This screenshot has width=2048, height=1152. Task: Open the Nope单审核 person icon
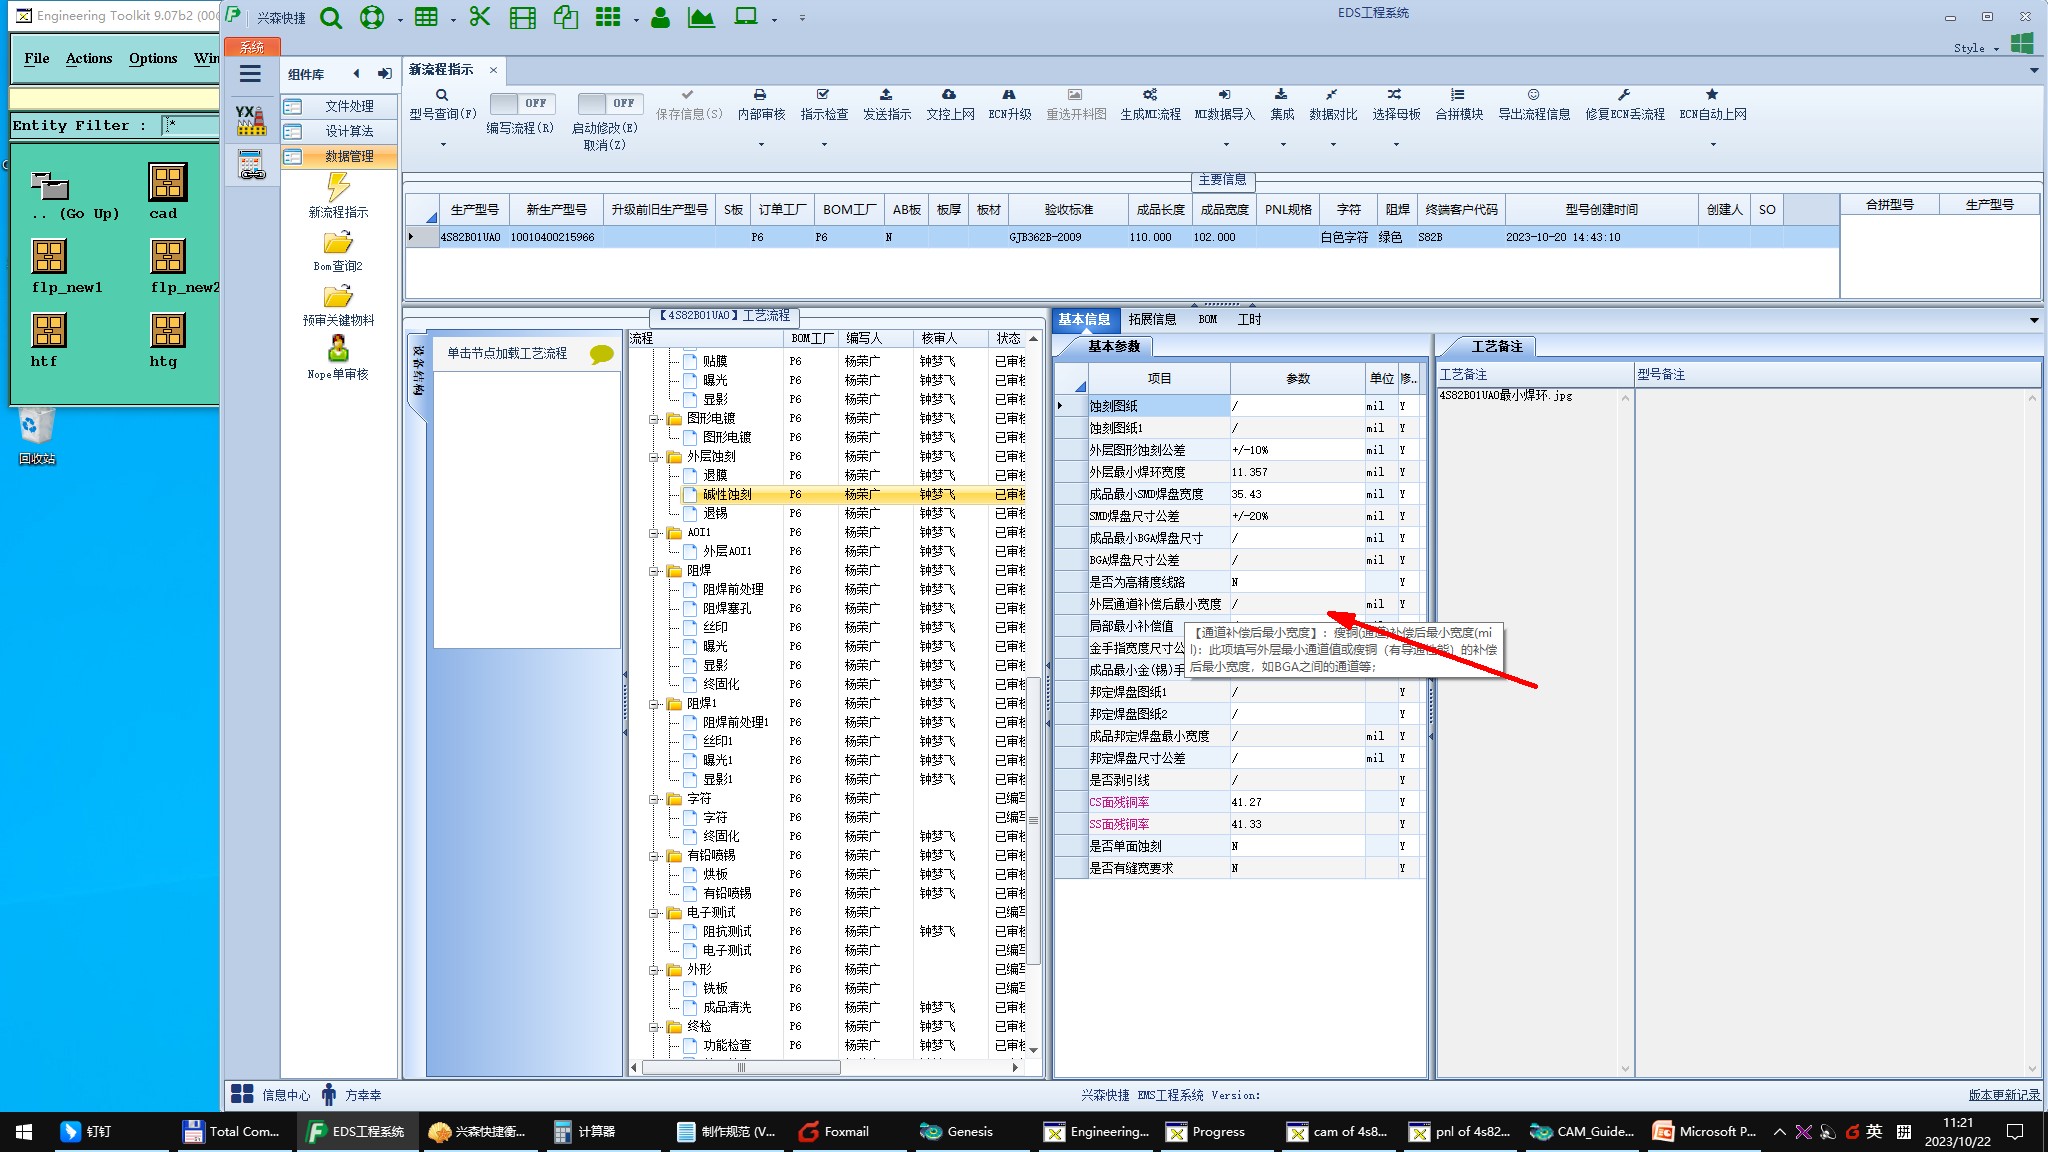coord(338,349)
